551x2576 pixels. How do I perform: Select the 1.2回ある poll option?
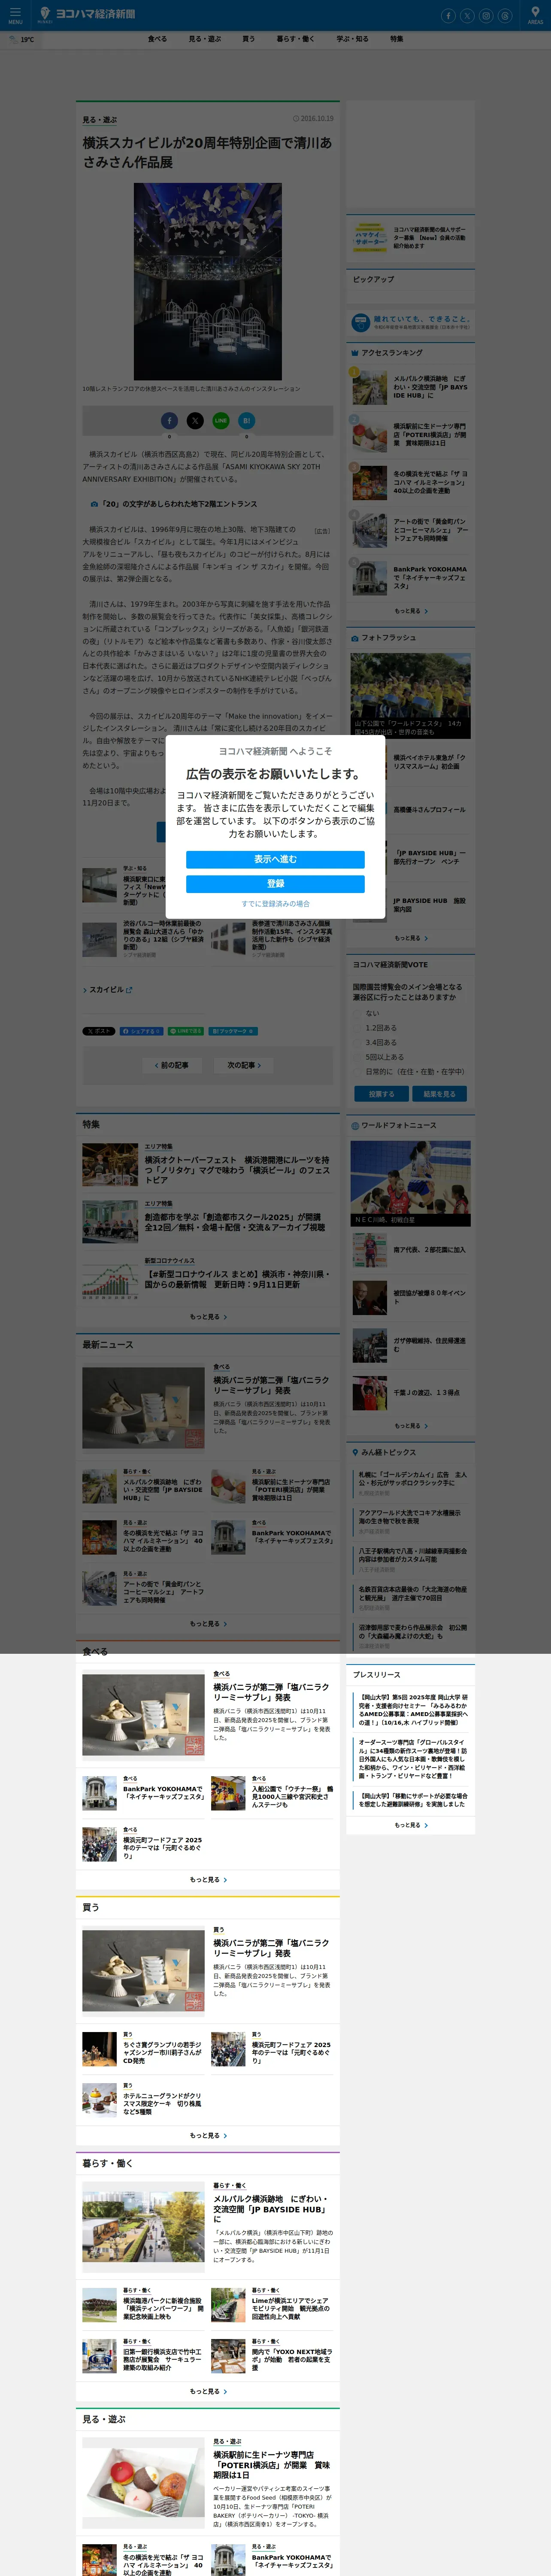(375, 1027)
